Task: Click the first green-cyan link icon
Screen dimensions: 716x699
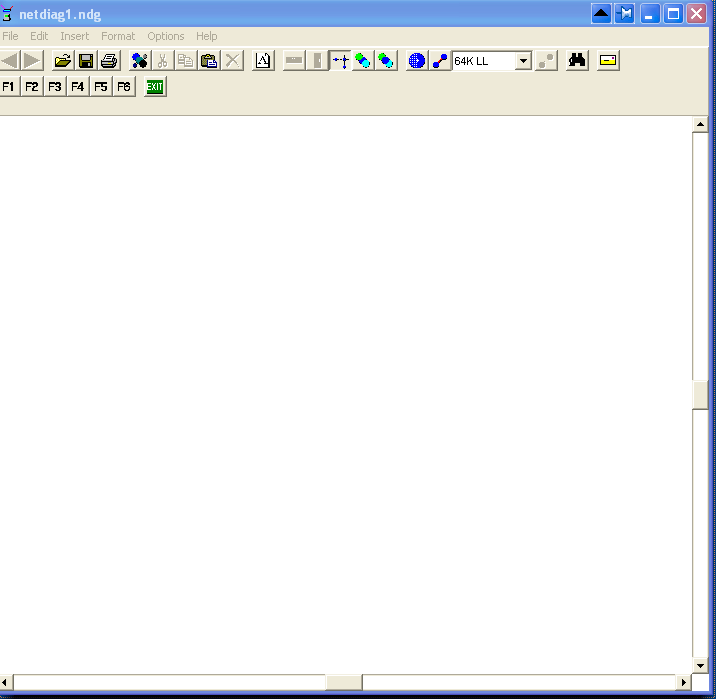Action: (x=363, y=60)
